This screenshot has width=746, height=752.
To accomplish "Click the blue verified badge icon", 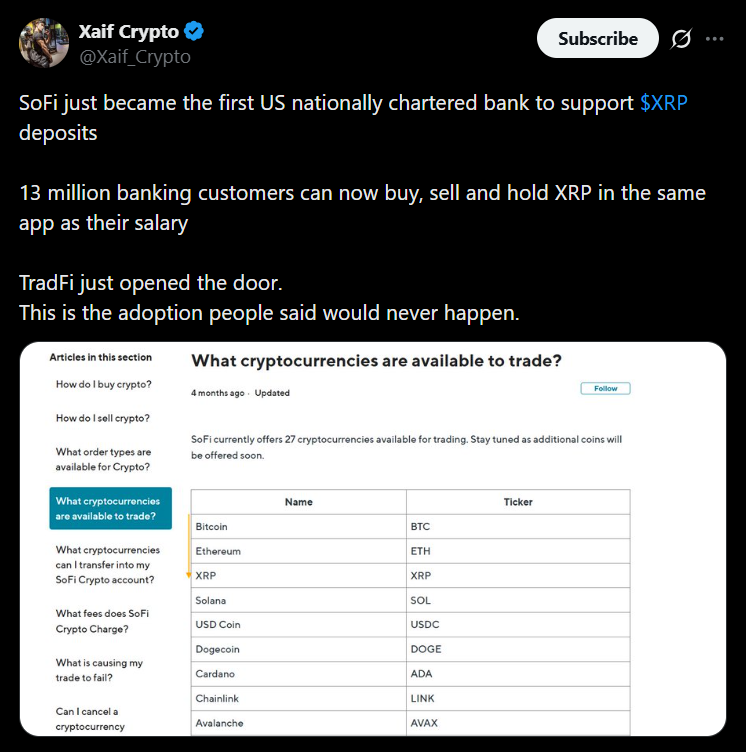I will pyautogui.click(x=194, y=31).
